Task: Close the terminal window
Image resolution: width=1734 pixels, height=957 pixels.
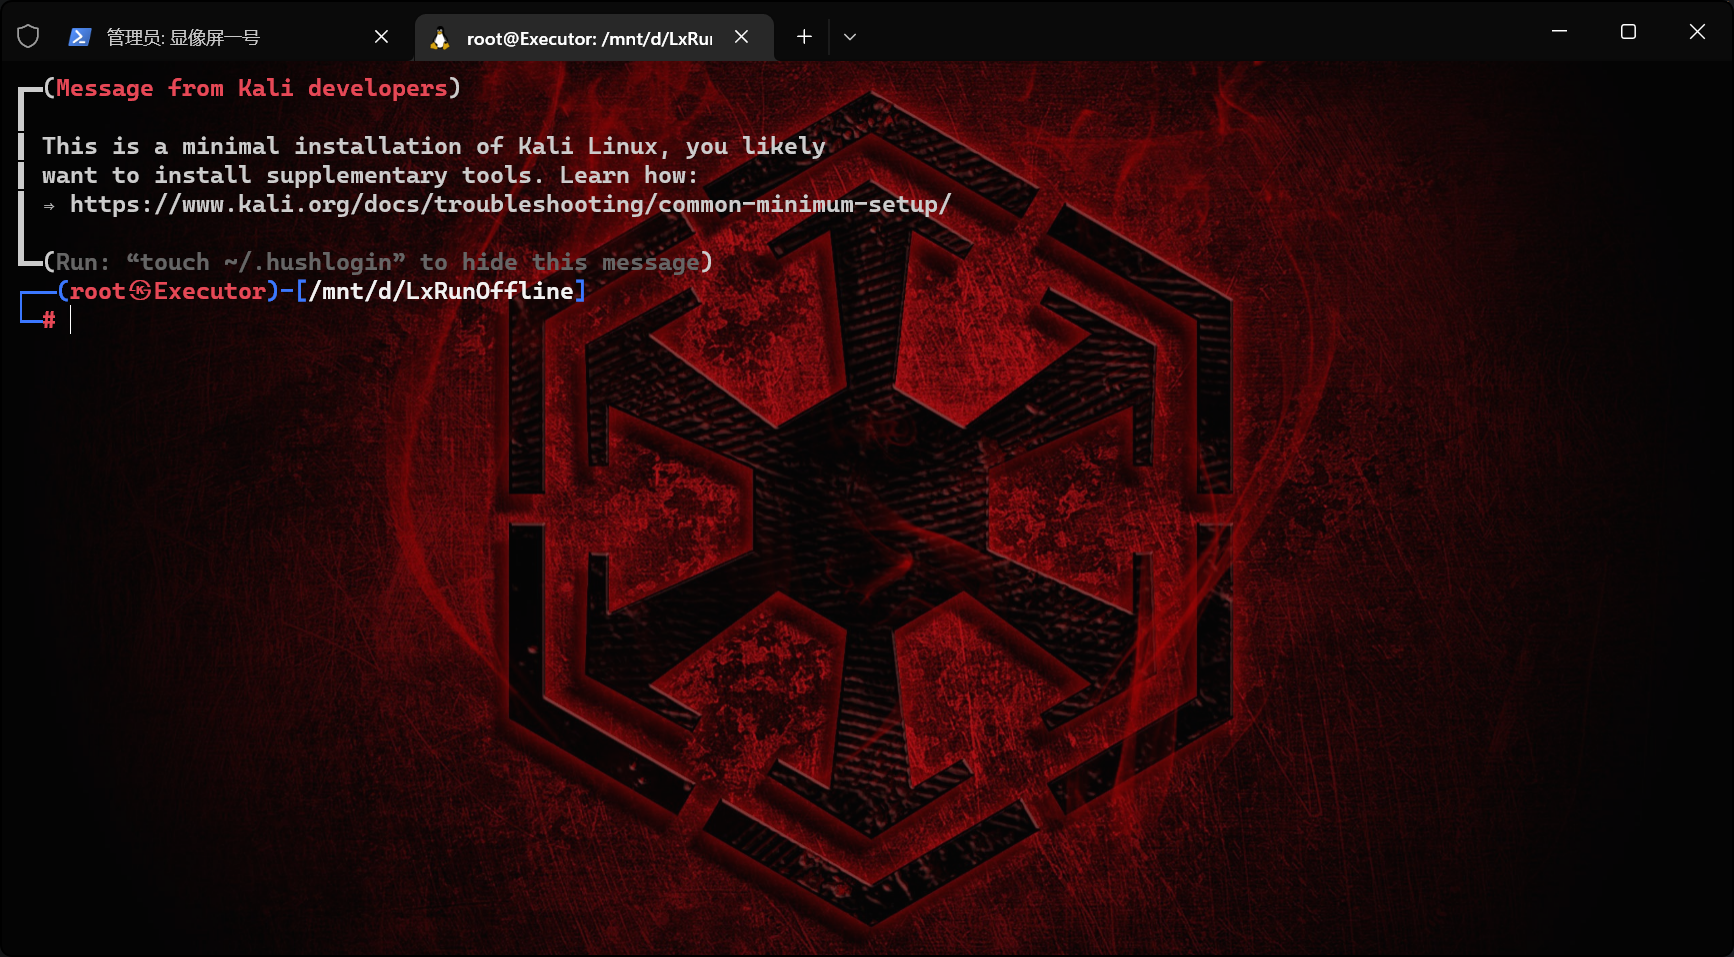Action: click(1697, 32)
